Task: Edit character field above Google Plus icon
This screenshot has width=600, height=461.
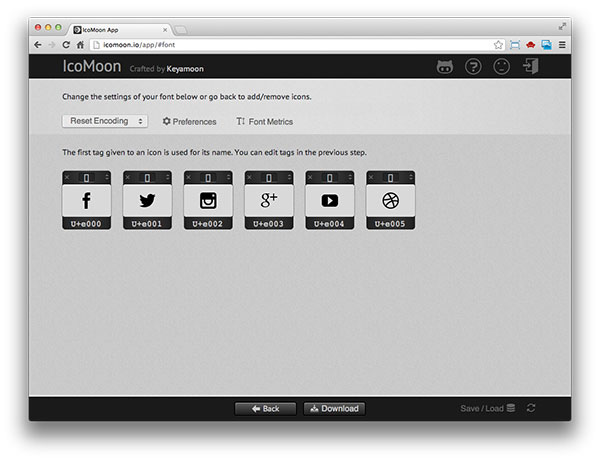Action: click(x=269, y=178)
